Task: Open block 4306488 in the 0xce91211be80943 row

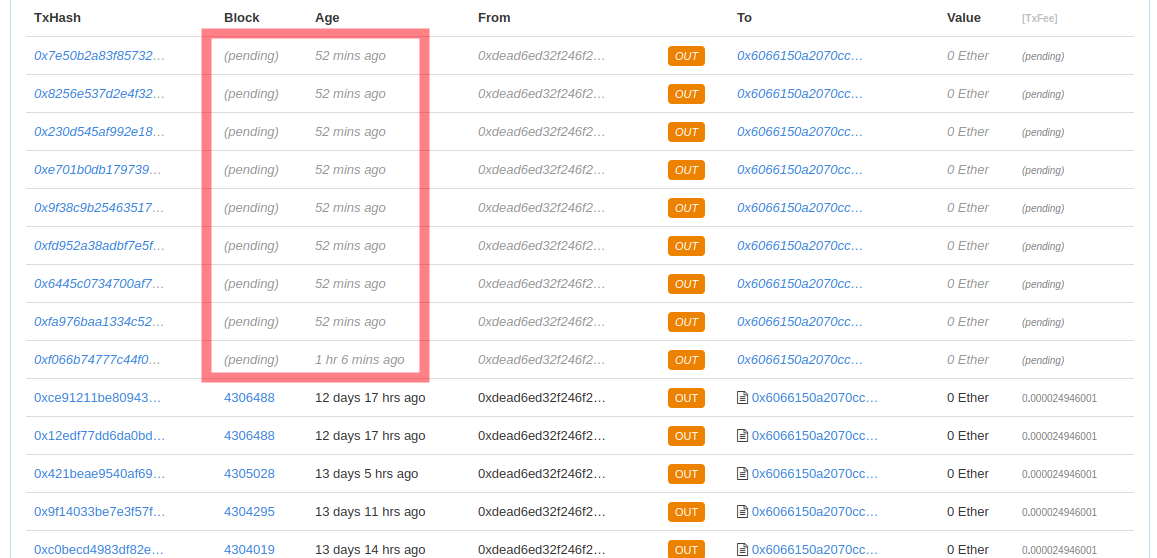Action: pyautogui.click(x=249, y=398)
